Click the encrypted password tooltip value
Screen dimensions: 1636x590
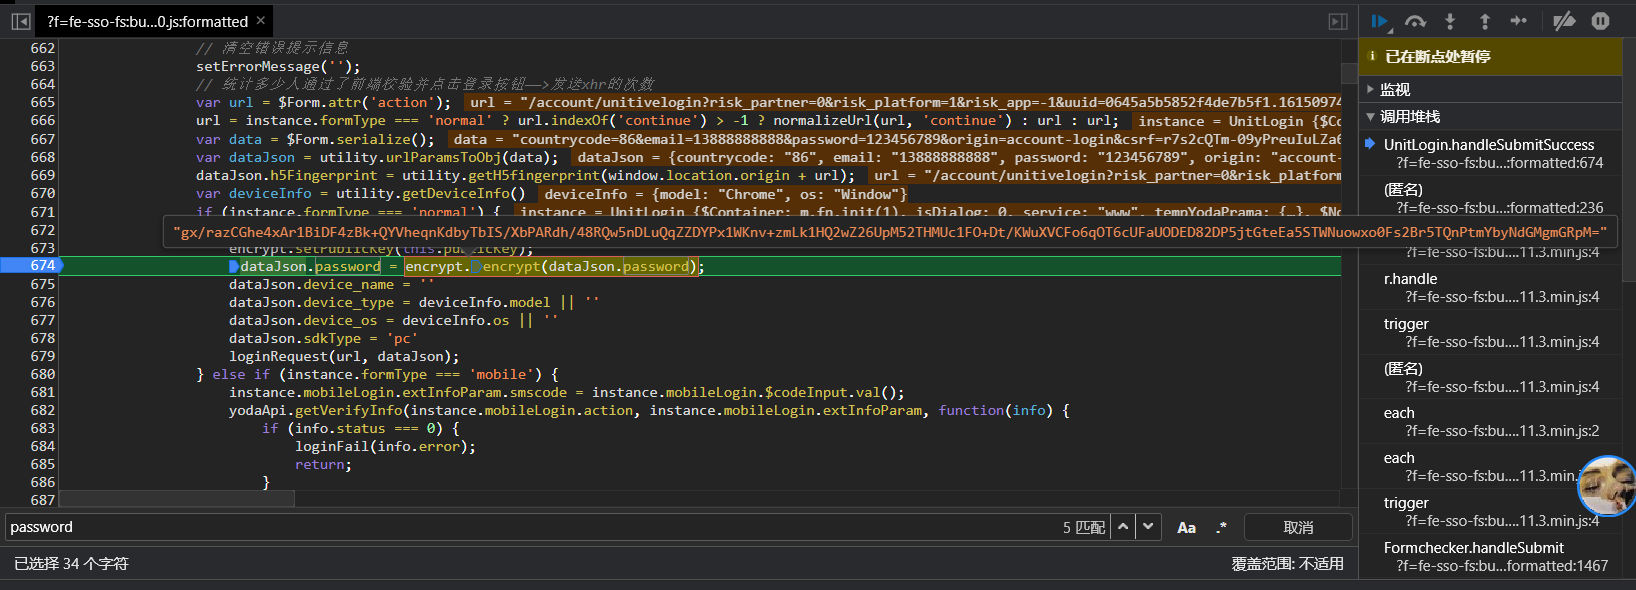click(x=889, y=232)
